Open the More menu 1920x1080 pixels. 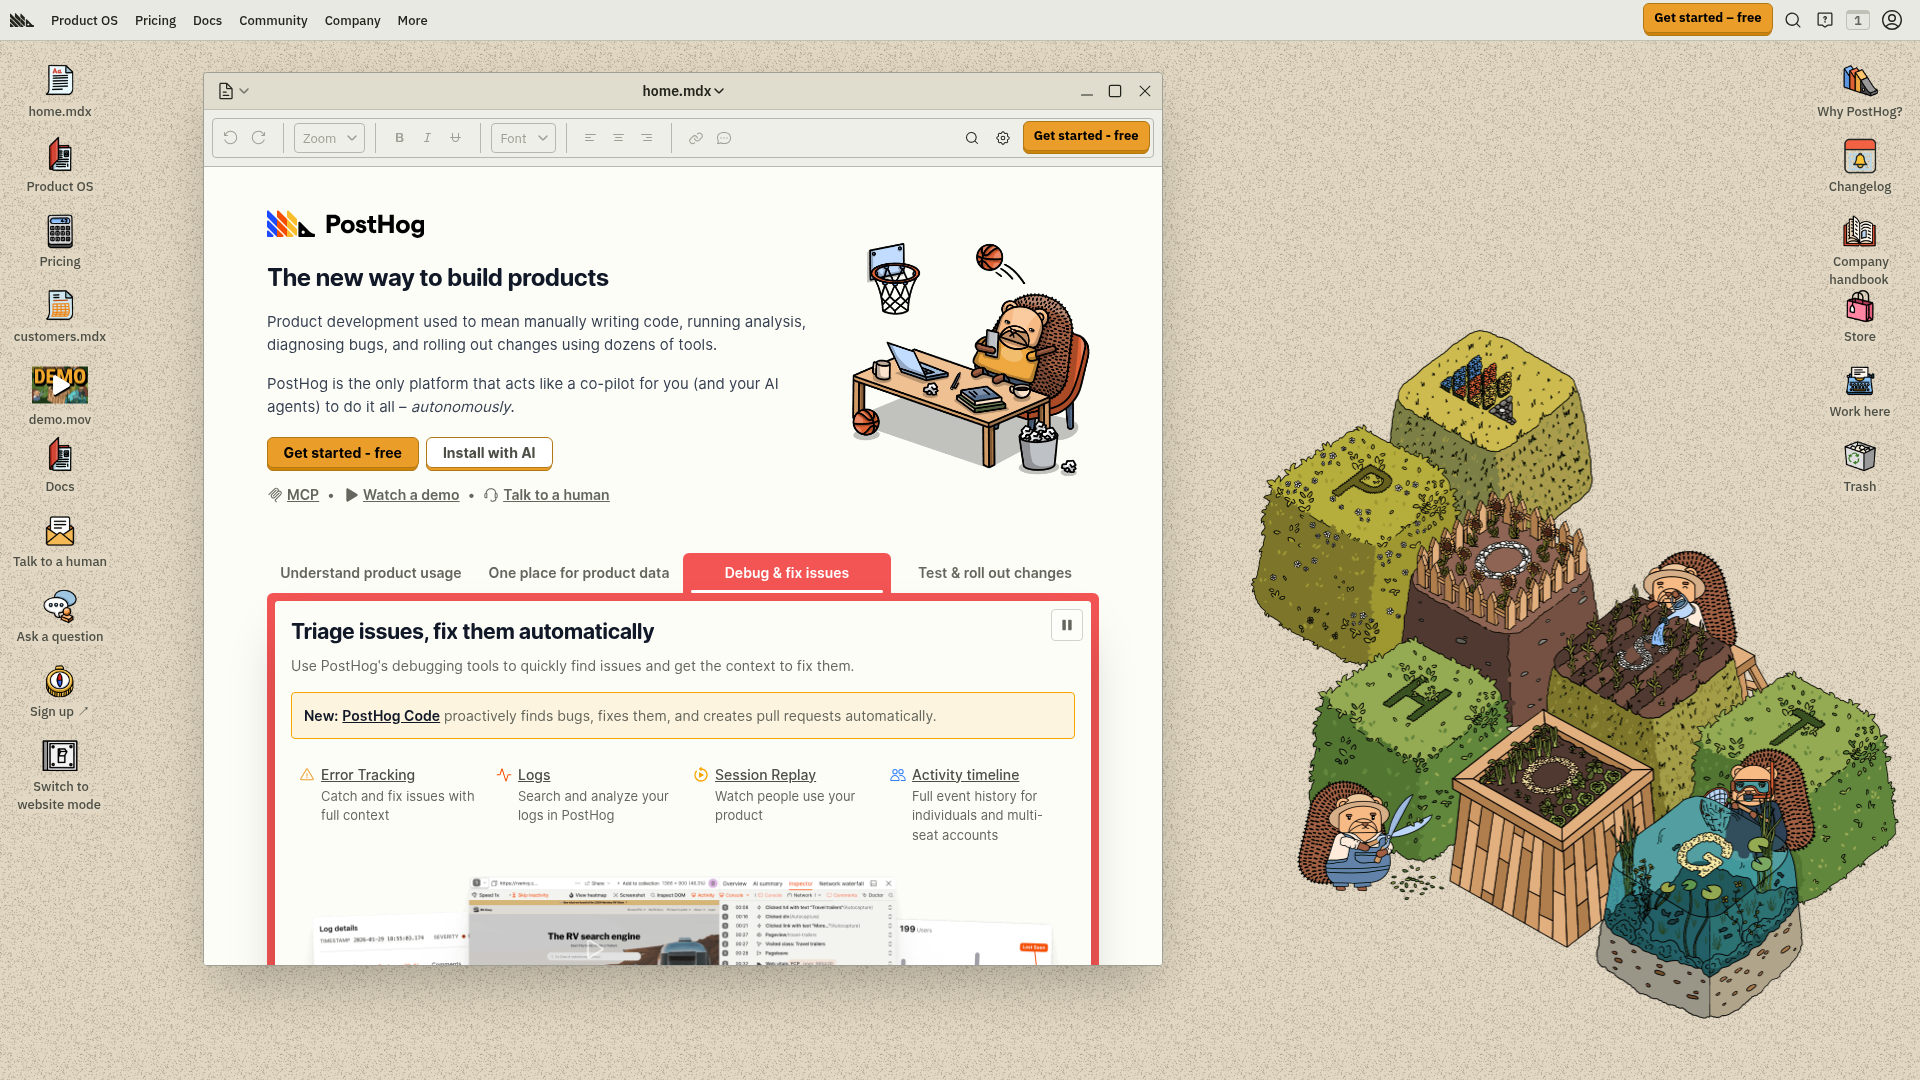click(x=412, y=20)
